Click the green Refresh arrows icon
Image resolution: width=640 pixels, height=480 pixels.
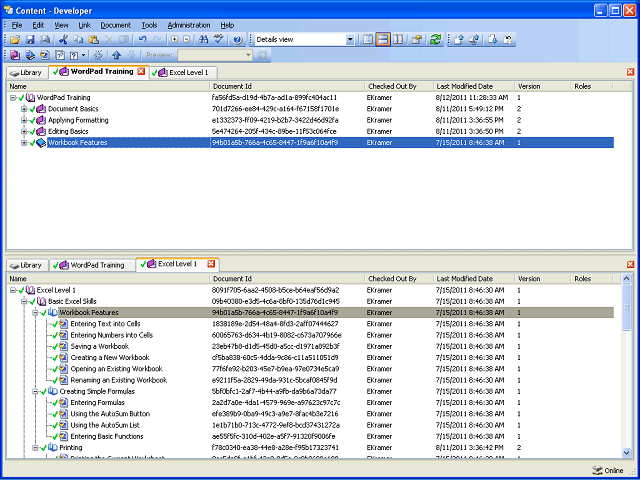[436, 40]
